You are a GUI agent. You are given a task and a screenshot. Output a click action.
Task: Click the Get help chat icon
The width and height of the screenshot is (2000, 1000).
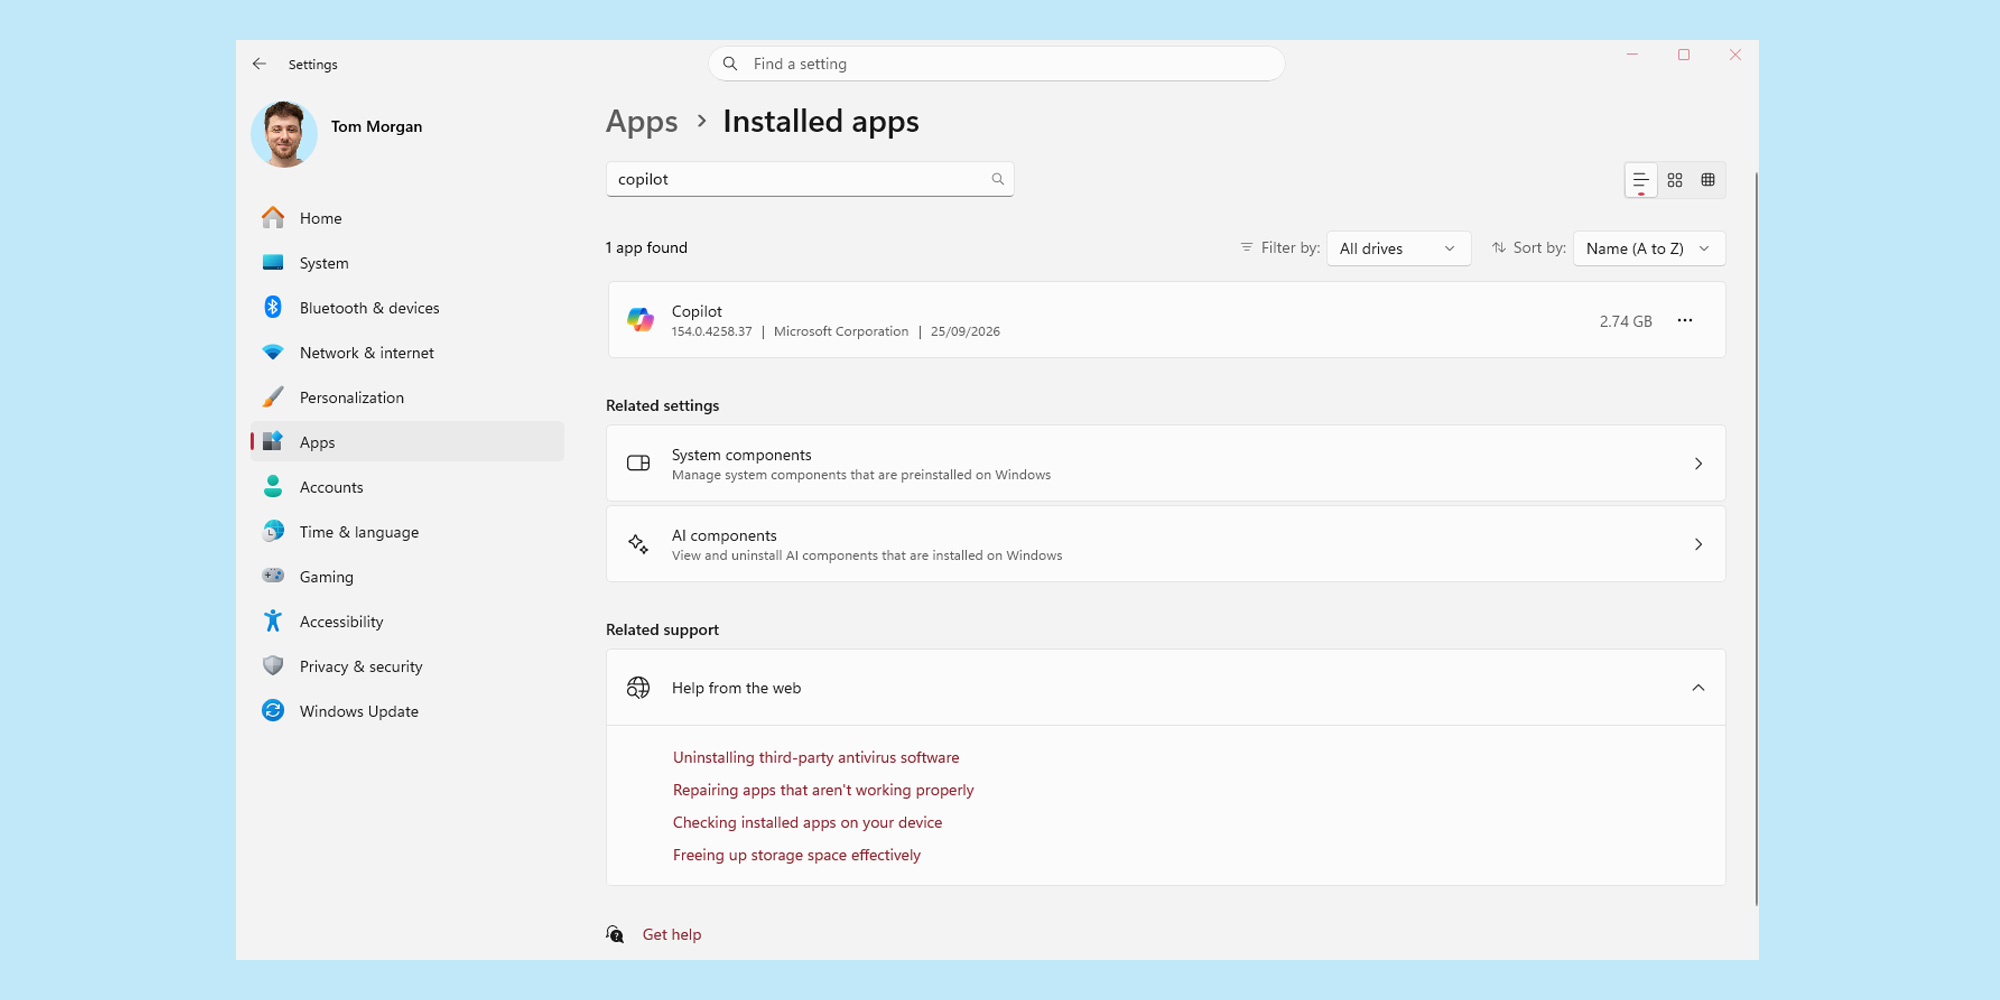[615, 934]
